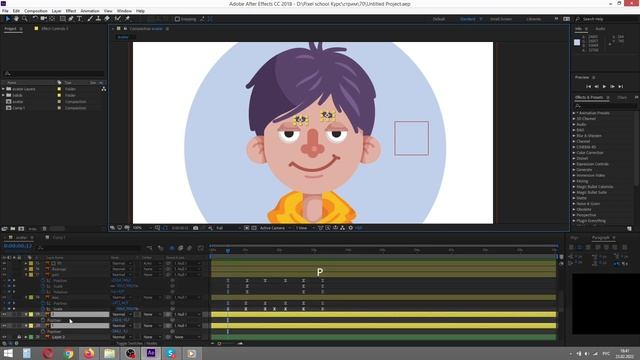This screenshot has width=640, height=360.
Task: Create a new composition from Project panel
Action: point(21,229)
